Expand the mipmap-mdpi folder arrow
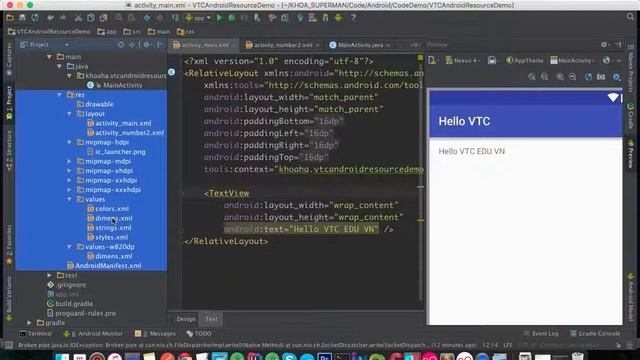This screenshot has width=640, height=360. pyautogui.click(x=70, y=161)
